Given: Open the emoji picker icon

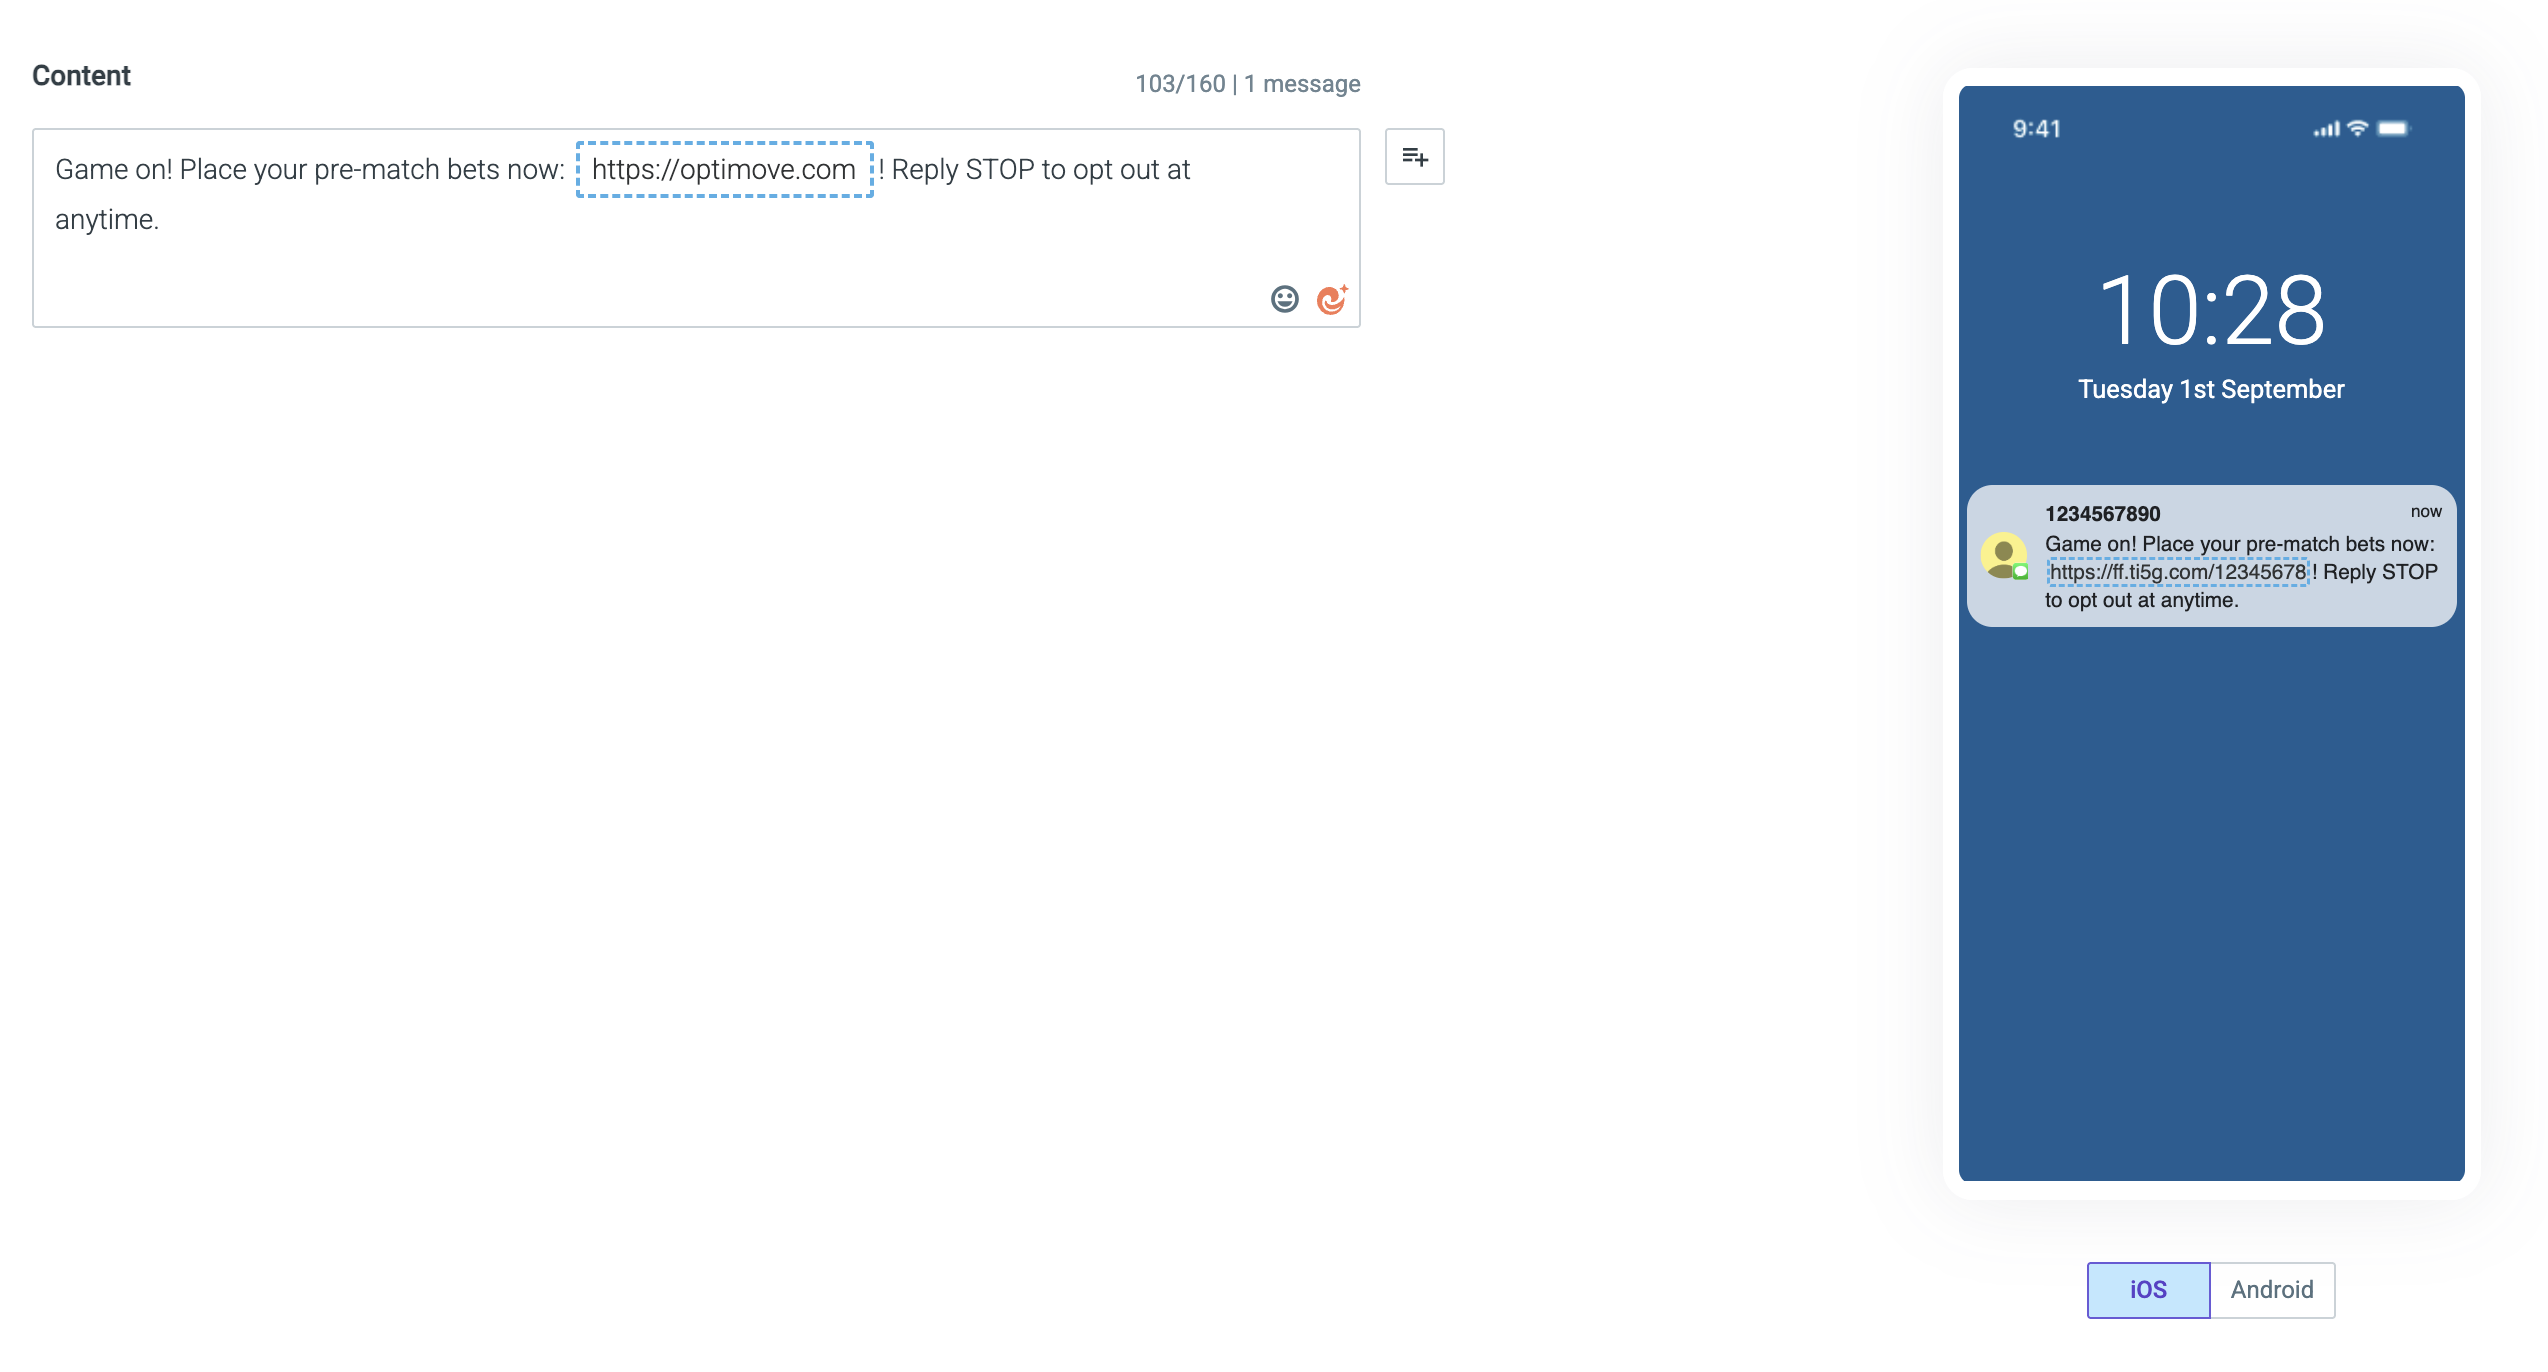Looking at the screenshot, I should click(x=1284, y=299).
